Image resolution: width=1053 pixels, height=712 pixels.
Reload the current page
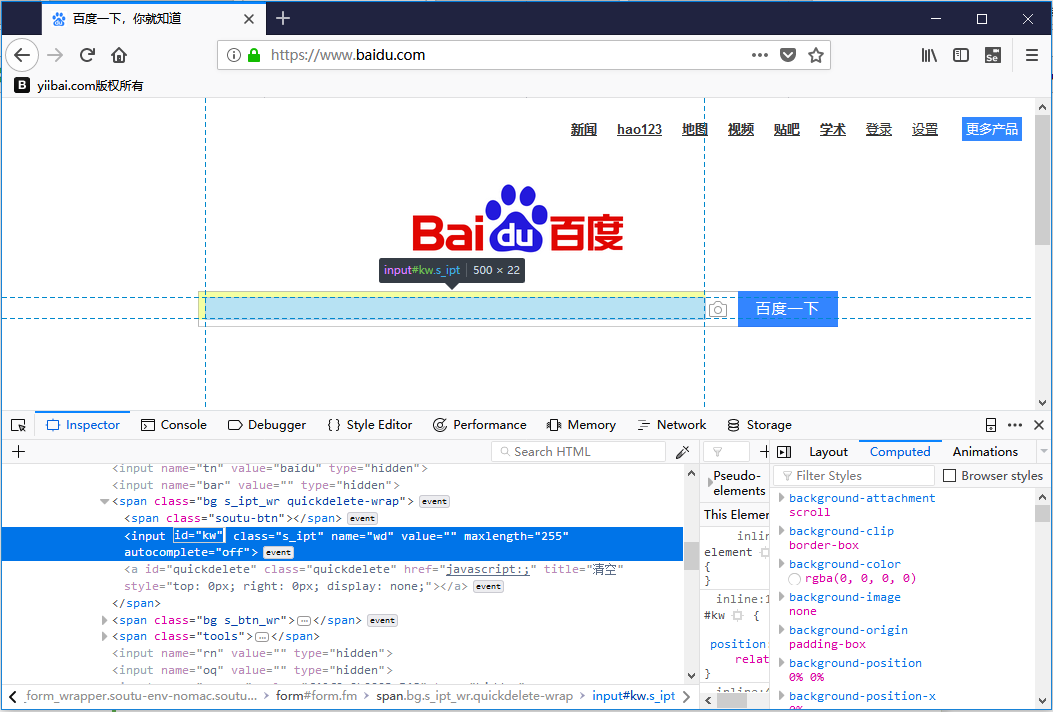point(87,55)
